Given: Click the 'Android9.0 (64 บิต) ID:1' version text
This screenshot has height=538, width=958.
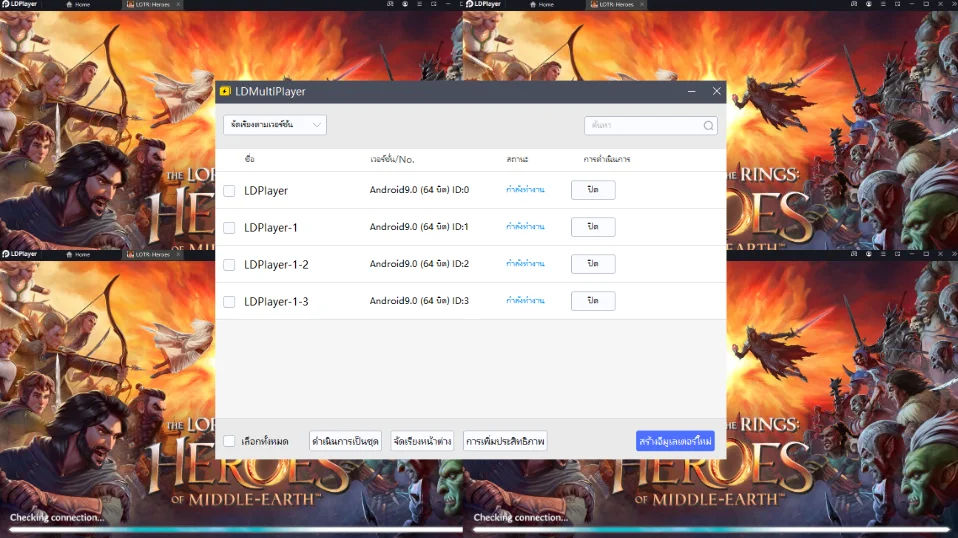Looking at the screenshot, I should pos(419,227).
